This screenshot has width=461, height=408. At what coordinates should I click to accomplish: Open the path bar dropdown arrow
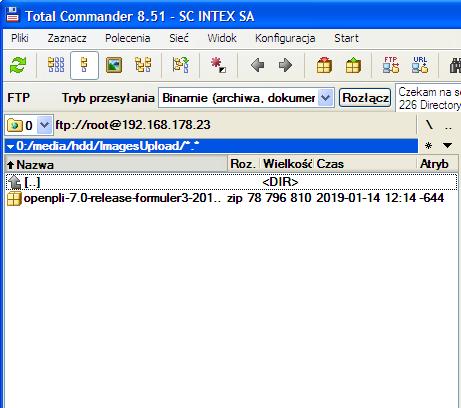pyautogui.click(x=10, y=146)
